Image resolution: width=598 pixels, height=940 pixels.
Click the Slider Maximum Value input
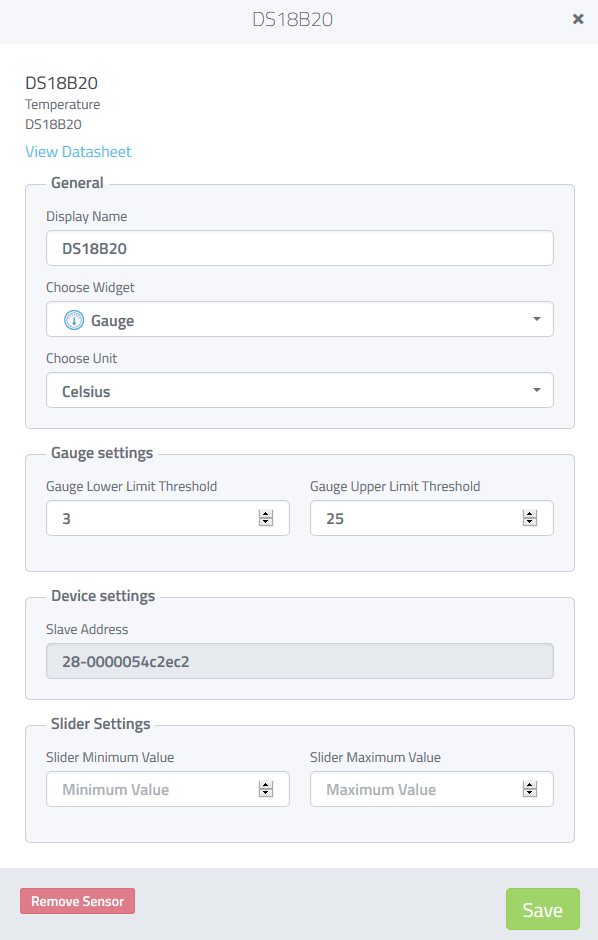(431, 789)
